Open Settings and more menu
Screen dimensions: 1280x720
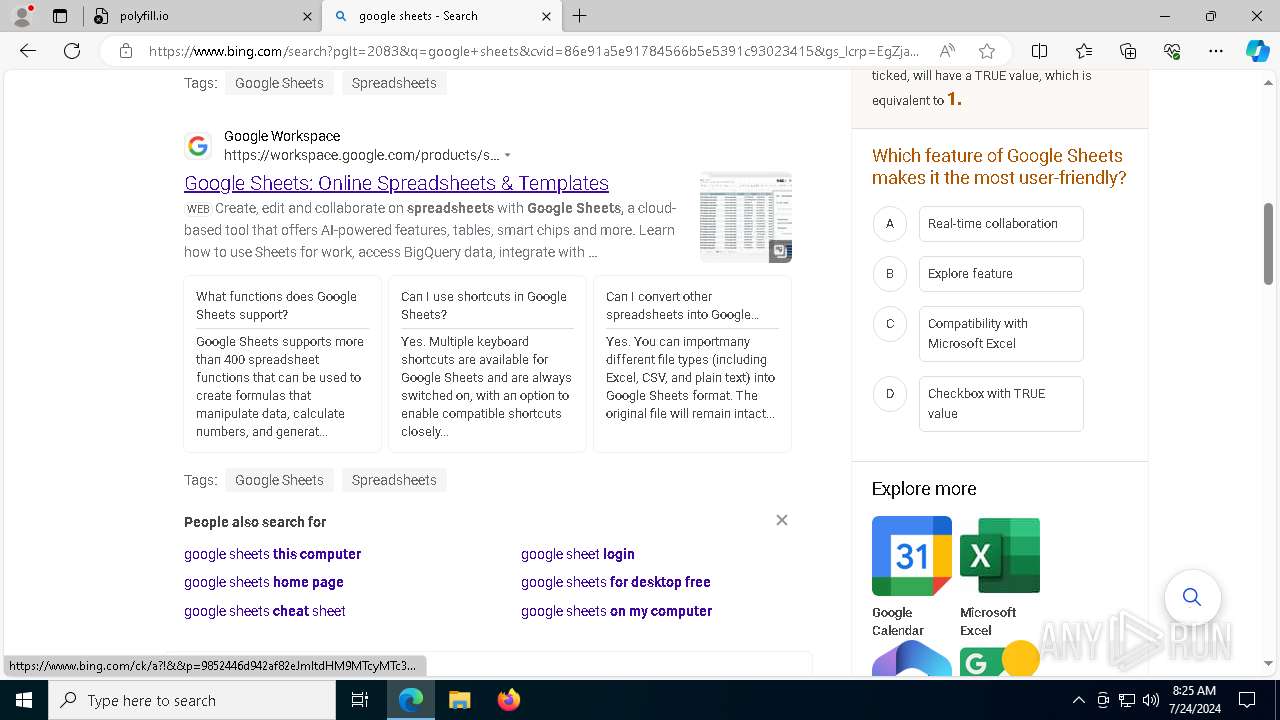[1216, 51]
